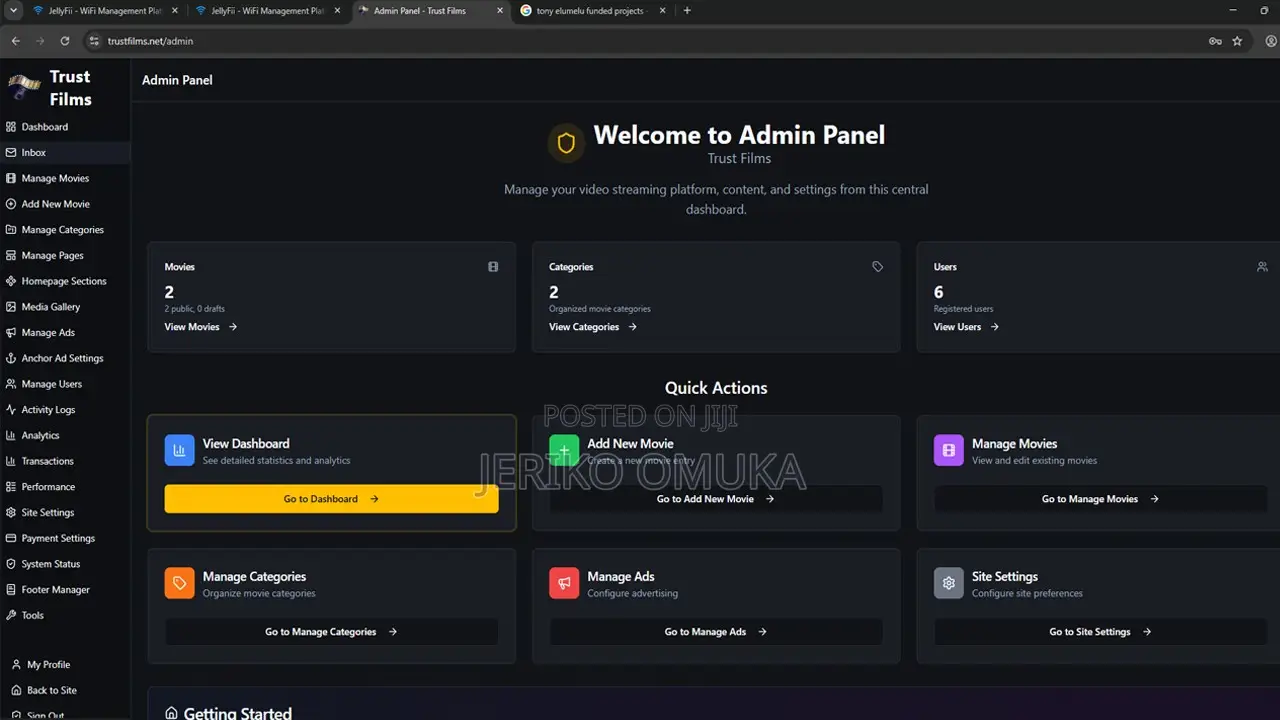The height and width of the screenshot is (720, 1280).
Task: Click the "Registered users" text
Action: click(x=964, y=309)
